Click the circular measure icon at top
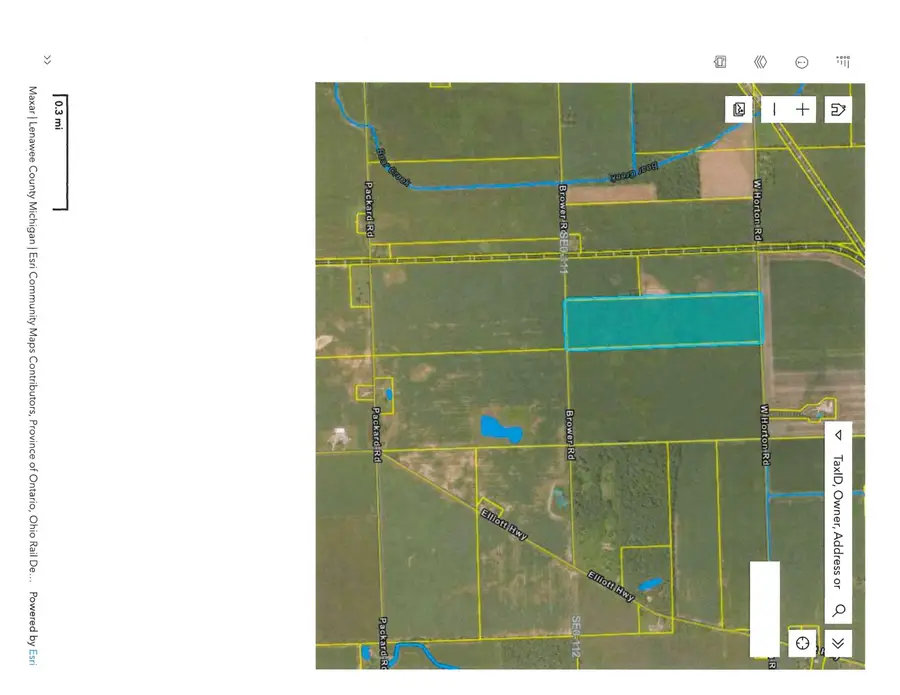The image size is (900, 695). pos(801,61)
